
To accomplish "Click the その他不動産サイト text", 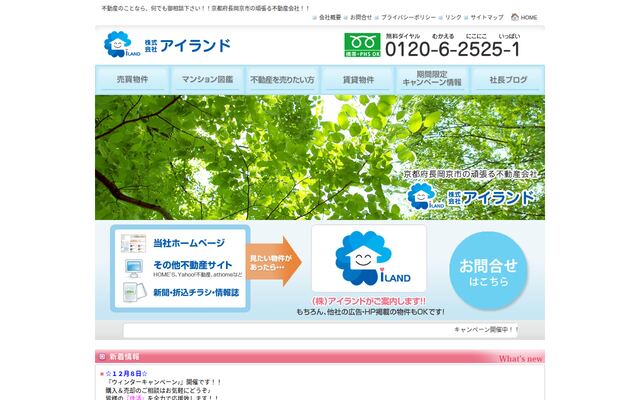I will click(x=193, y=265).
